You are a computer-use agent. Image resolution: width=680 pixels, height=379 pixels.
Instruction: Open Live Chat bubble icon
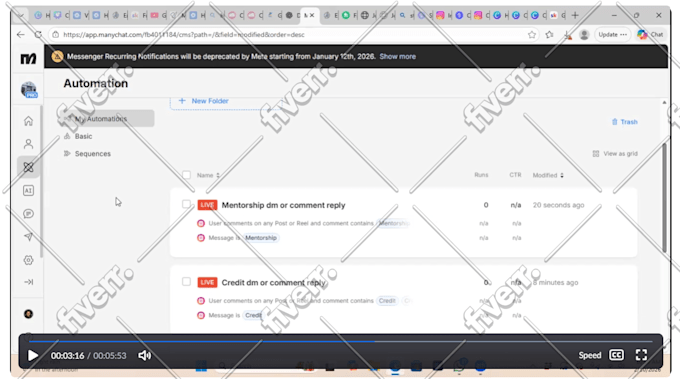[28, 213]
